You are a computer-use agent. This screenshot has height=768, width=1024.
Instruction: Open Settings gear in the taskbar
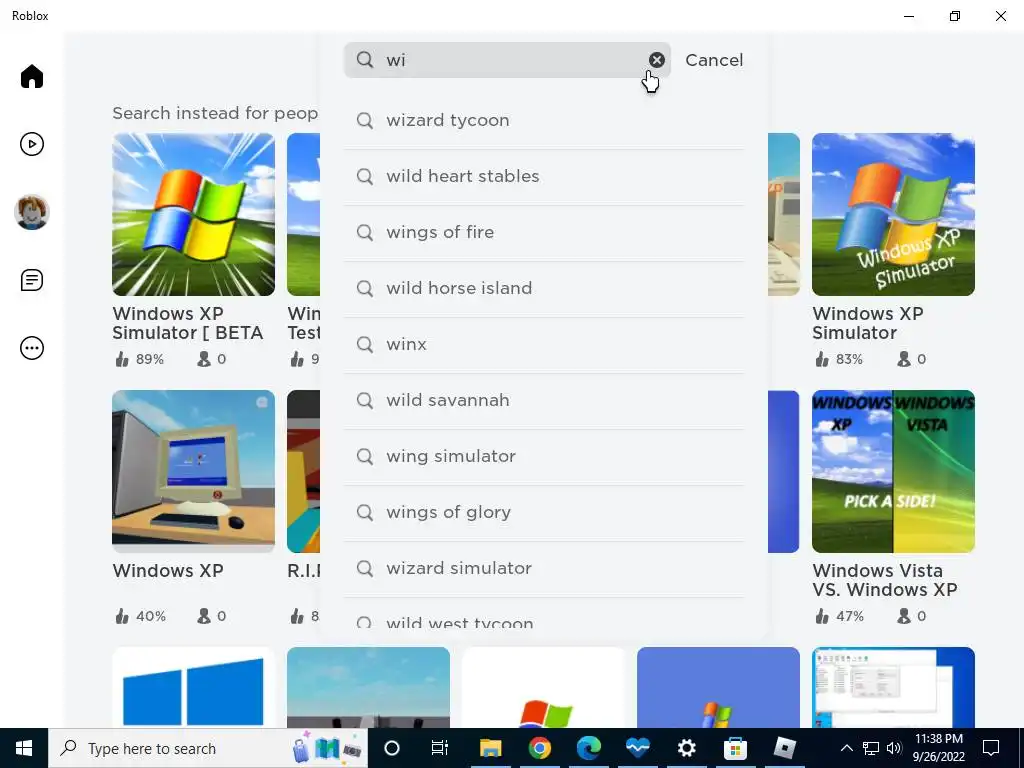point(686,748)
